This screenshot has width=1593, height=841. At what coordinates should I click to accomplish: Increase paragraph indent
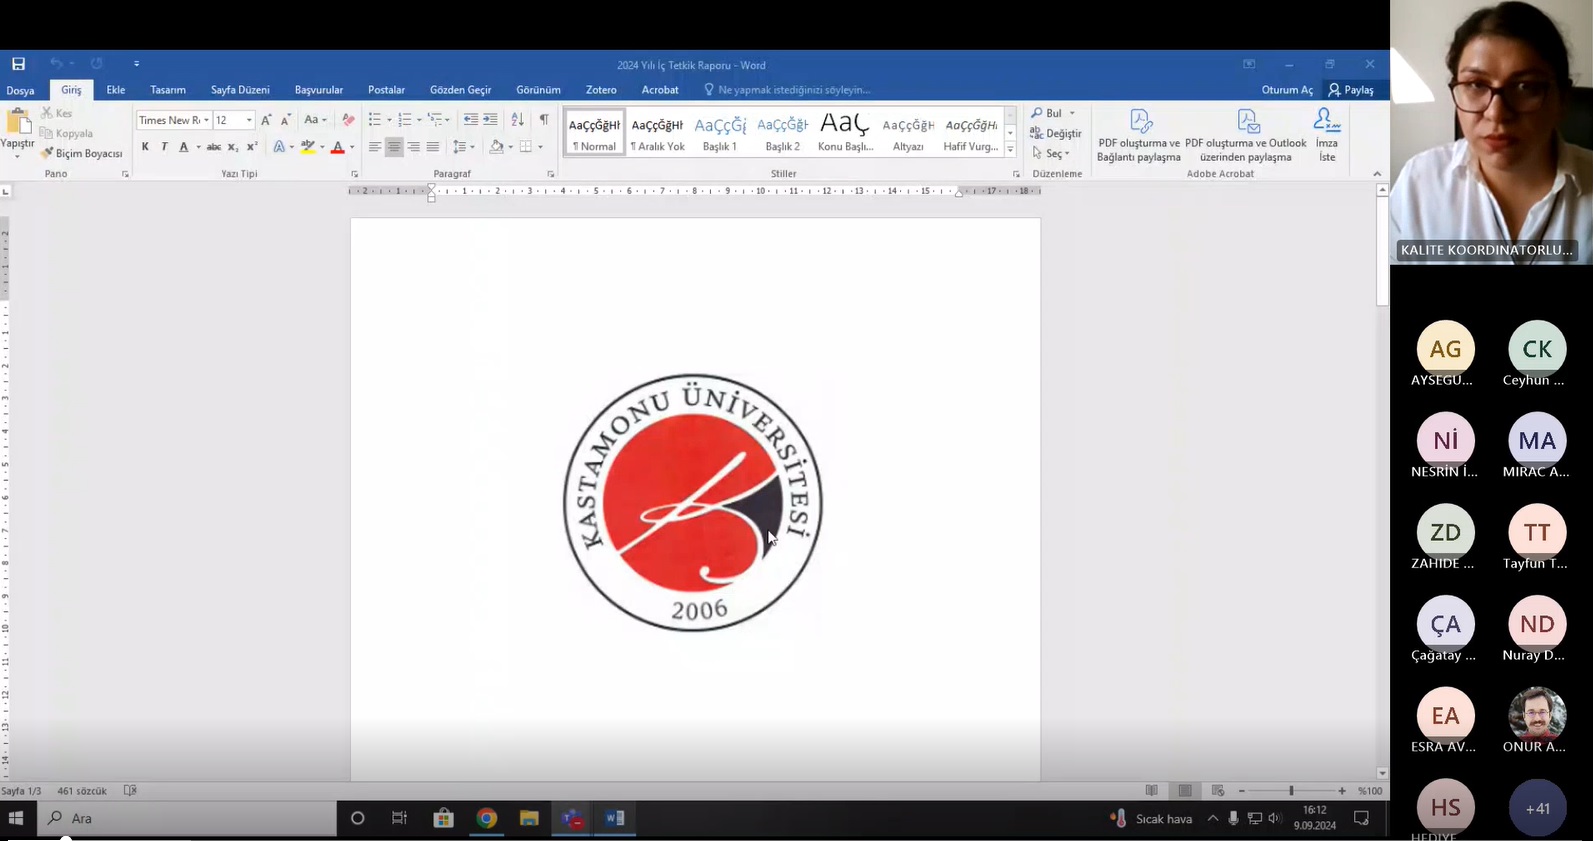(x=490, y=120)
